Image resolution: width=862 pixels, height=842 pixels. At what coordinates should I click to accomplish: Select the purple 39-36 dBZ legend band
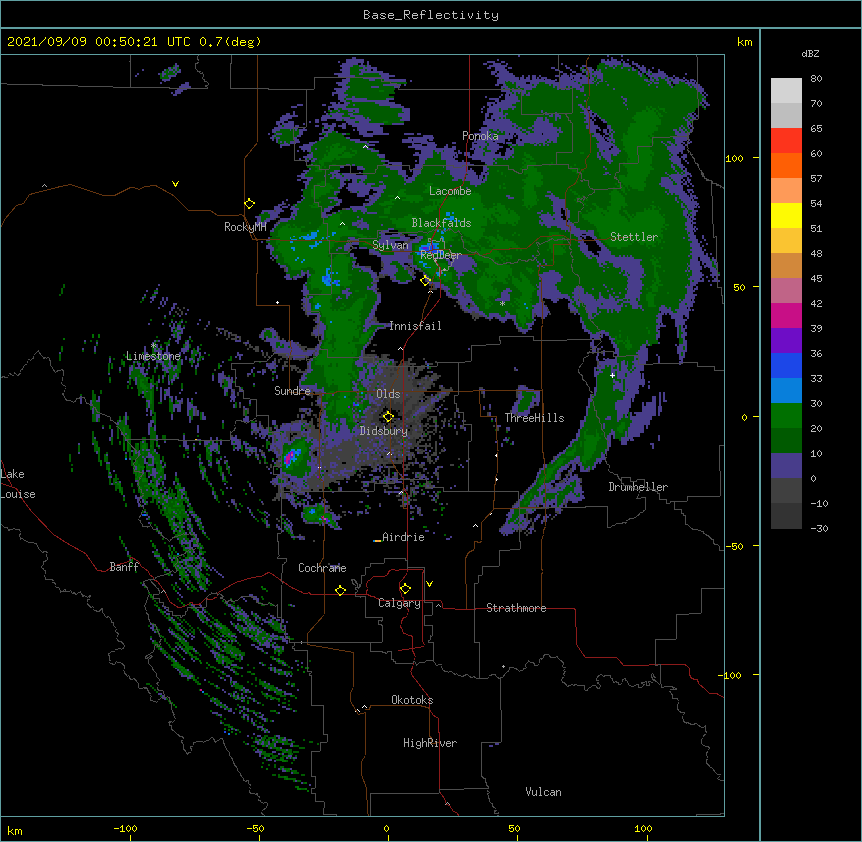click(786, 341)
